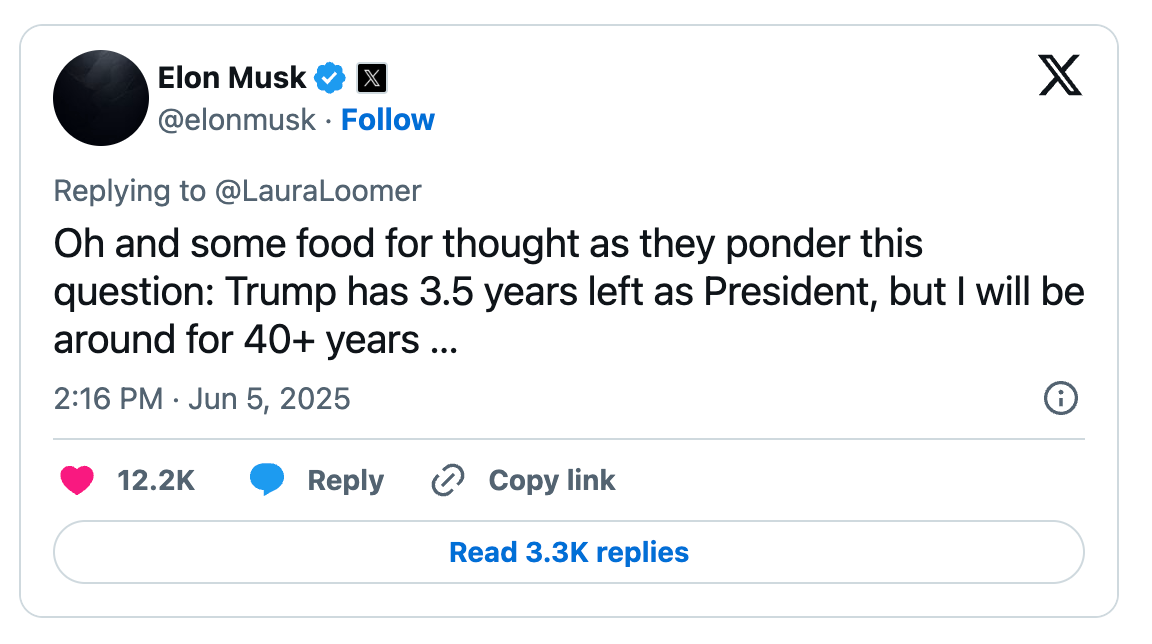
Task: Click the Copy link text
Action: point(552,480)
